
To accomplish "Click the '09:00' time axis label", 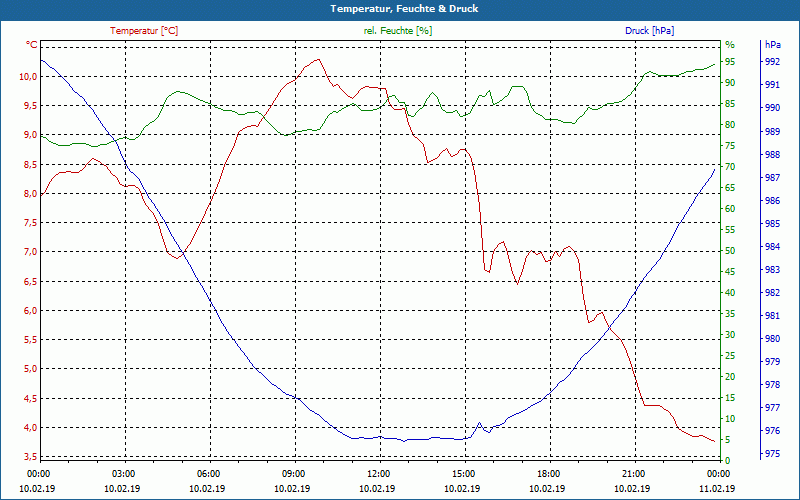I will (x=293, y=473).
